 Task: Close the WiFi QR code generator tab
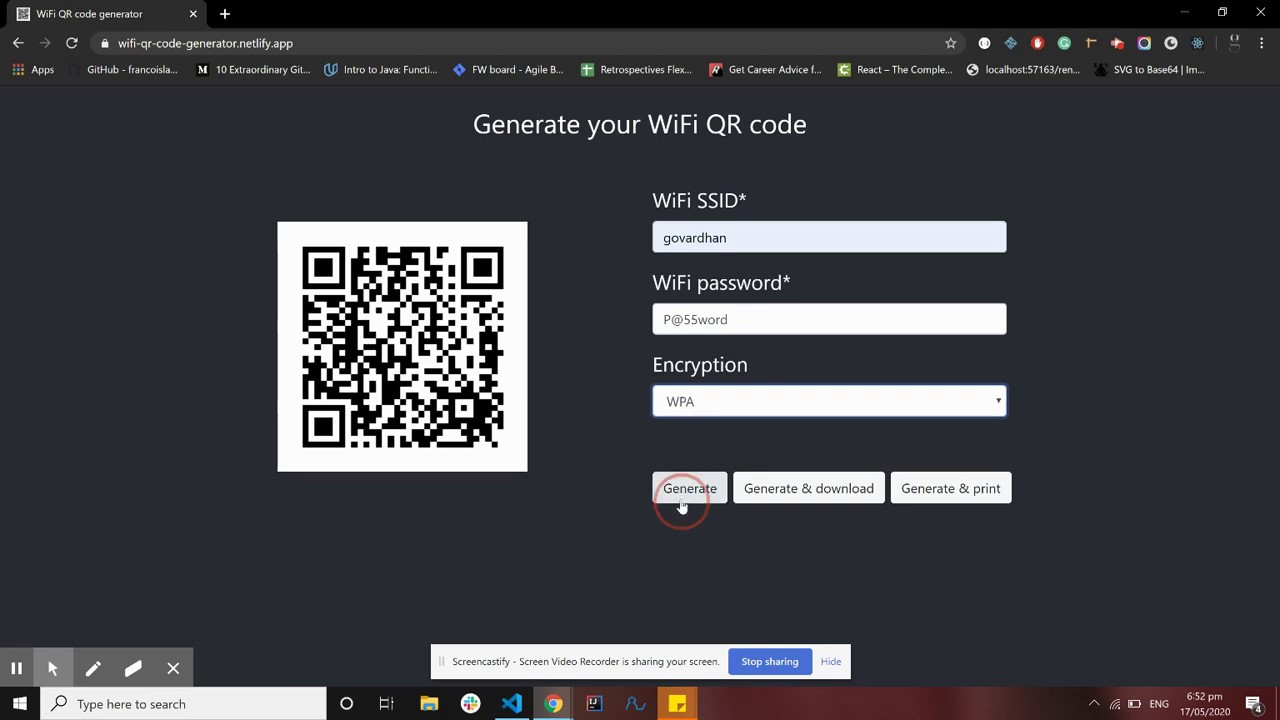coord(193,14)
